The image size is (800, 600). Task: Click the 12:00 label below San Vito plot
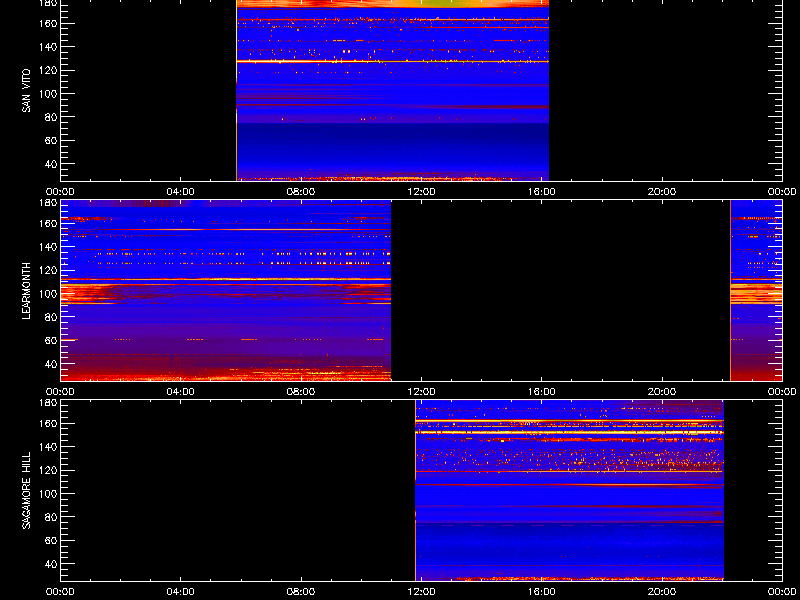click(421, 192)
